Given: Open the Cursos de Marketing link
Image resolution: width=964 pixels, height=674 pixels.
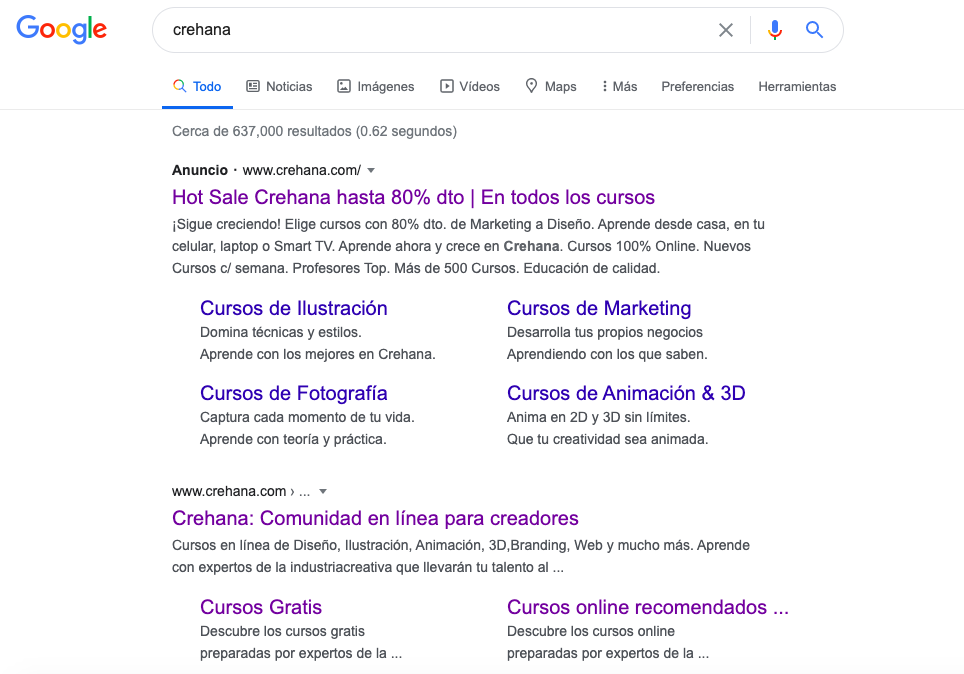Looking at the screenshot, I should [598, 308].
